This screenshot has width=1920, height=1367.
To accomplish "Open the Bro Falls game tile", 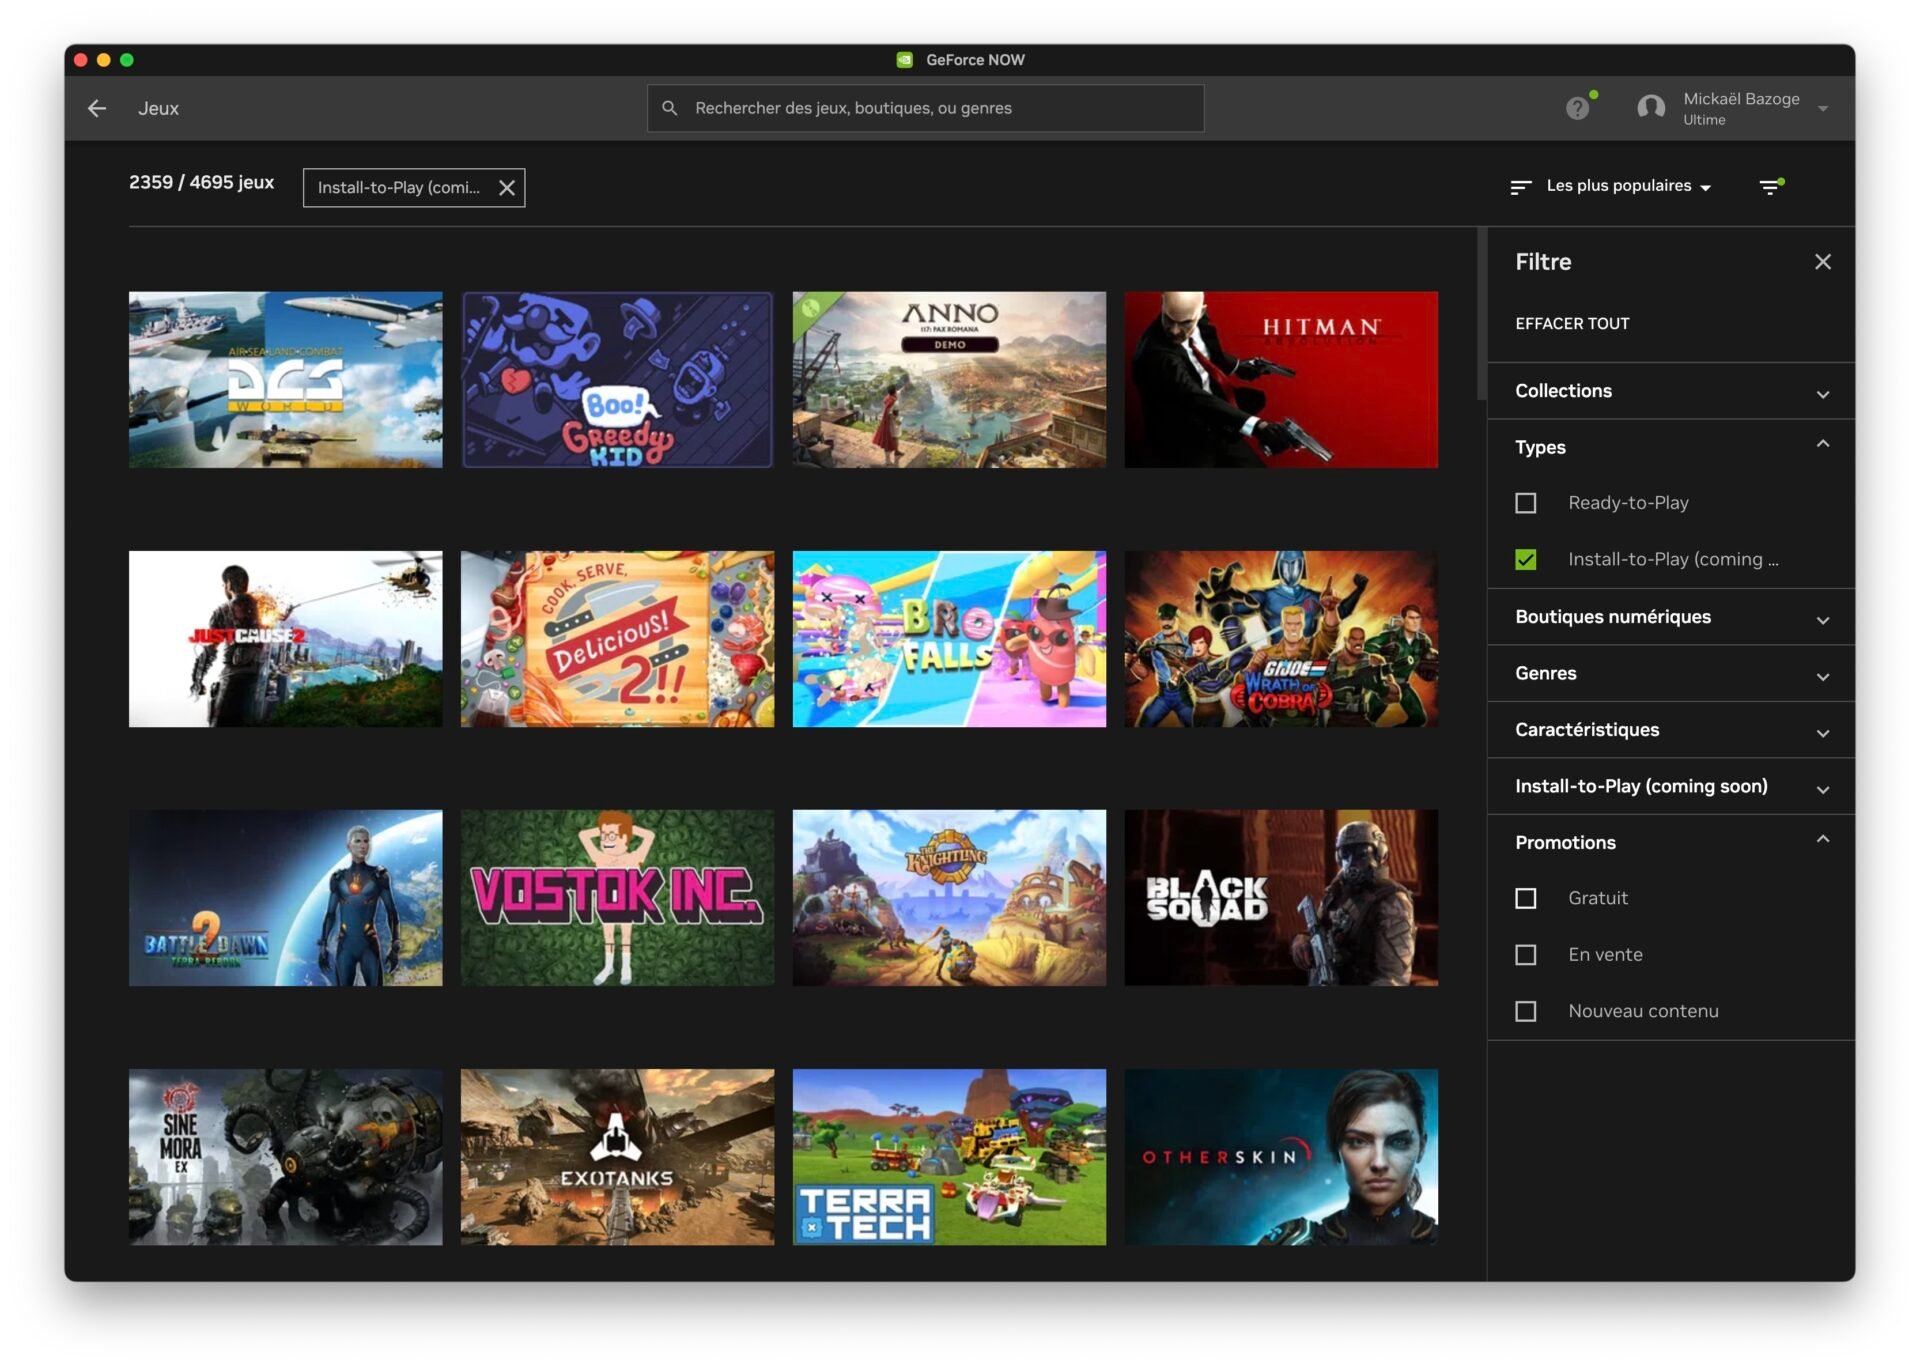I will click(949, 639).
